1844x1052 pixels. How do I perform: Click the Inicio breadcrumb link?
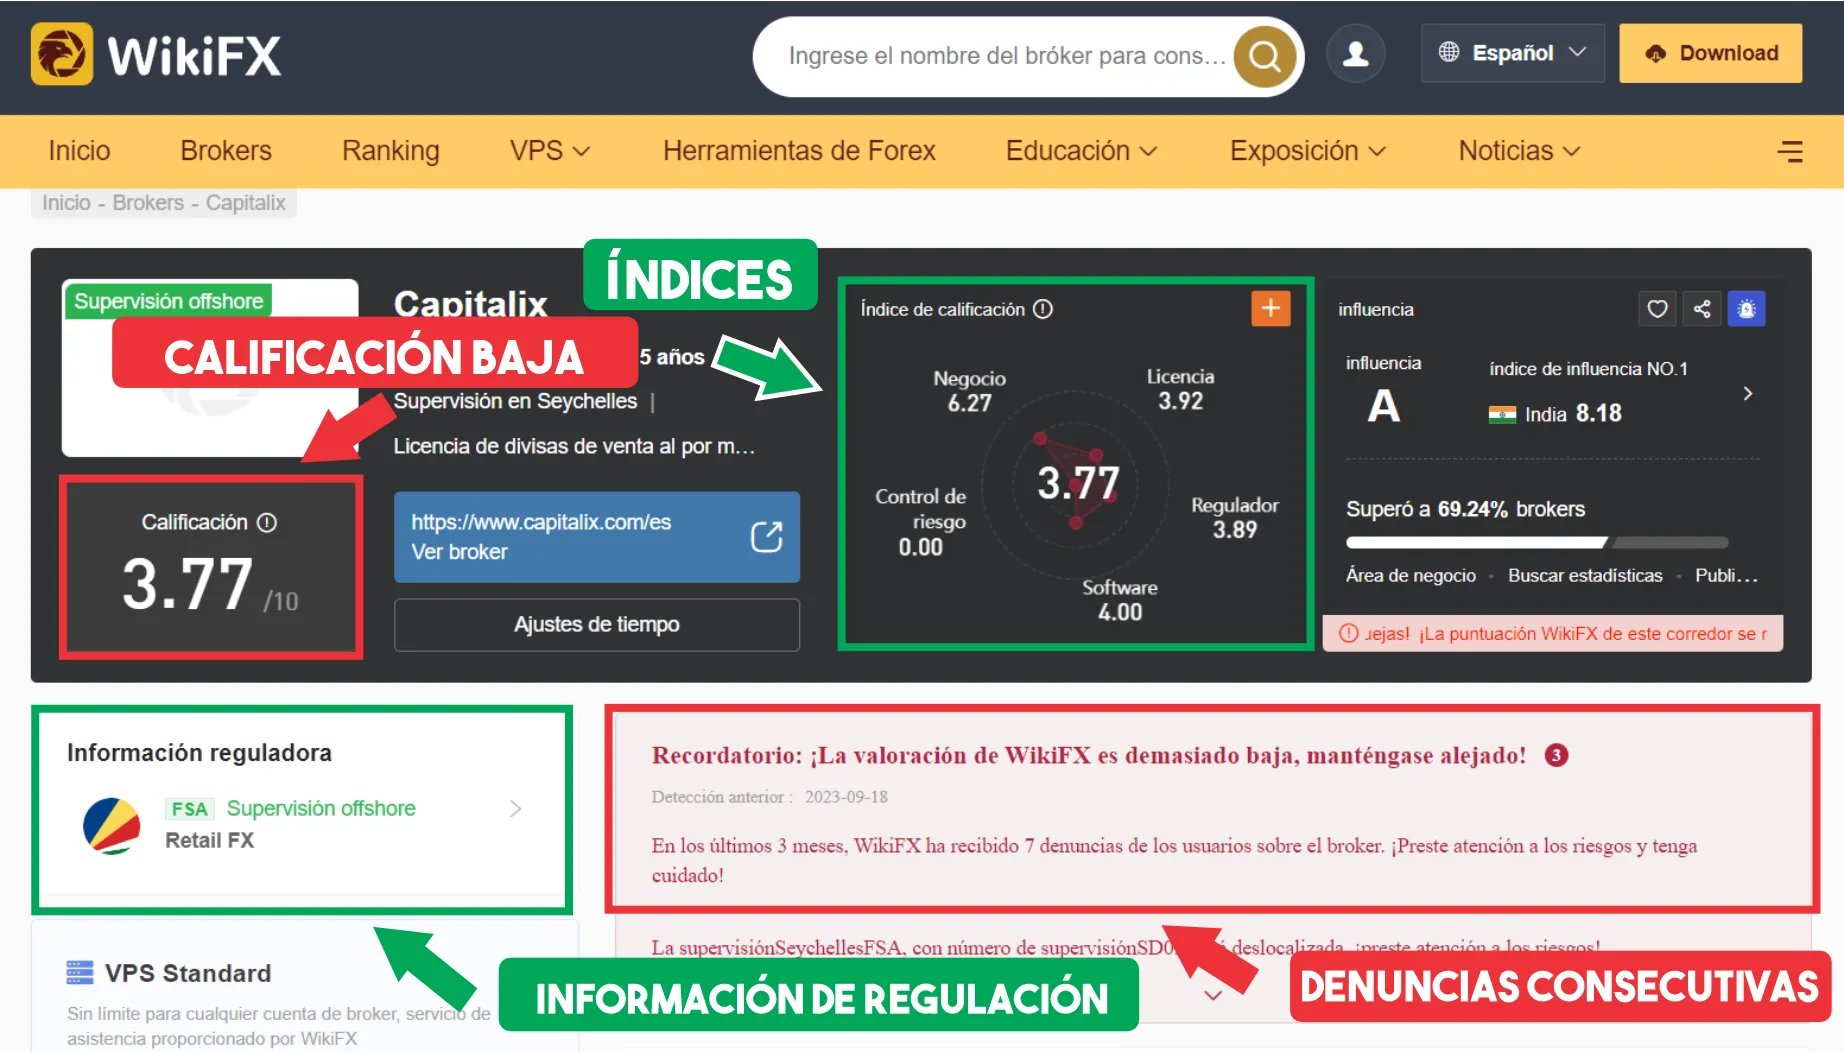tap(66, 203)
